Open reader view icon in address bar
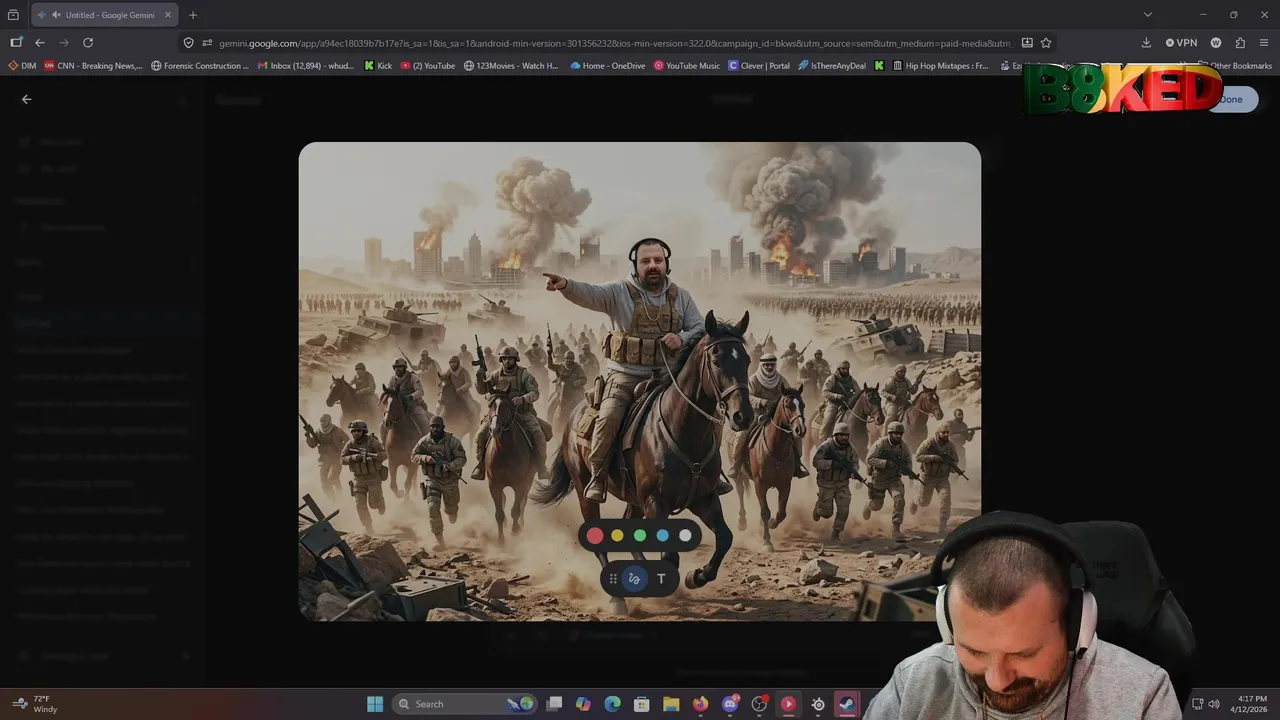The image size is (1280, 720). point(1027,43)
